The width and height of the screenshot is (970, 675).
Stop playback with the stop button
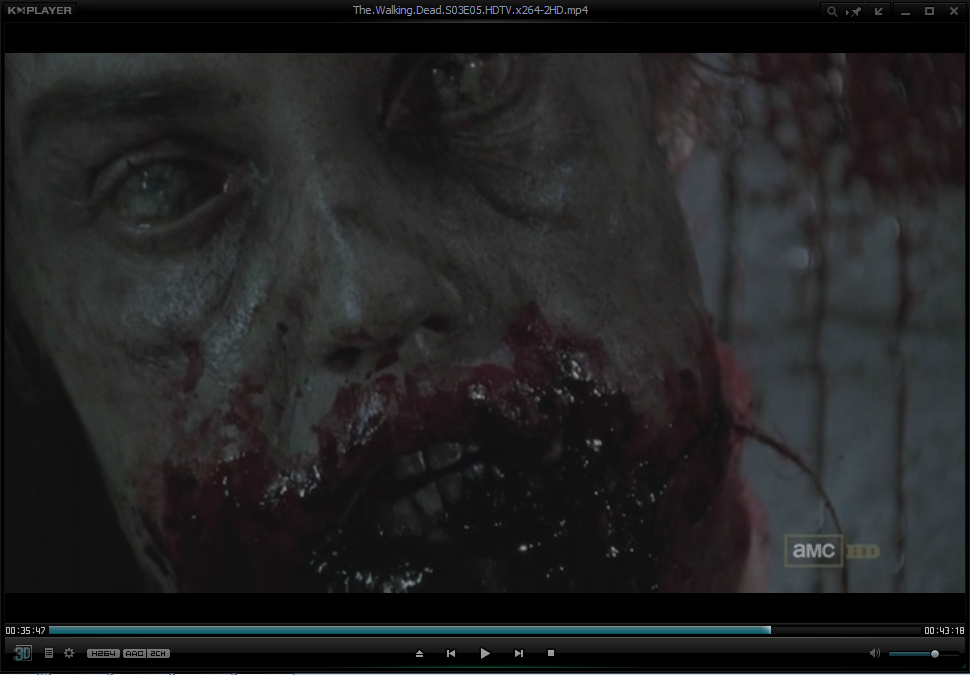(x=551, y=653)
